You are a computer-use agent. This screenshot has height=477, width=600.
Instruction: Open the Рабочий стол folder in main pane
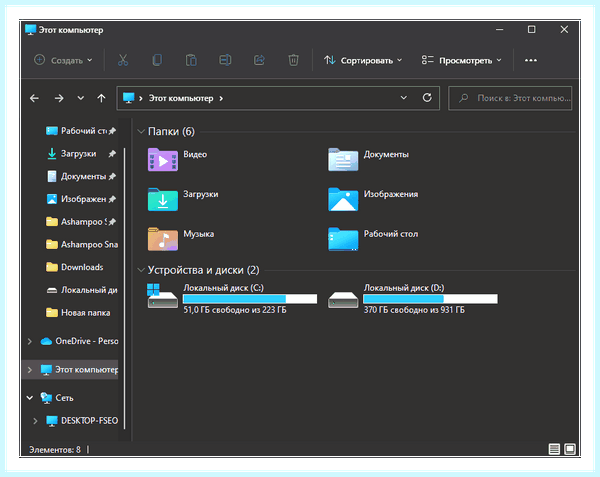(373, 239)
